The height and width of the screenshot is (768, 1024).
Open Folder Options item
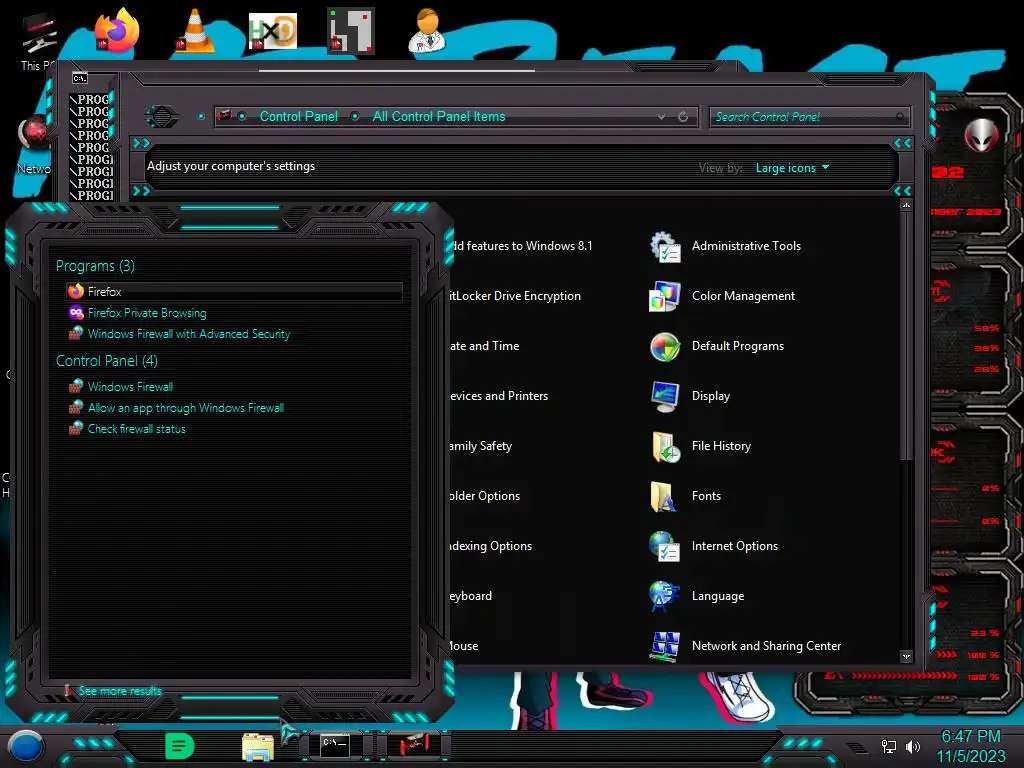pos(485,496)
